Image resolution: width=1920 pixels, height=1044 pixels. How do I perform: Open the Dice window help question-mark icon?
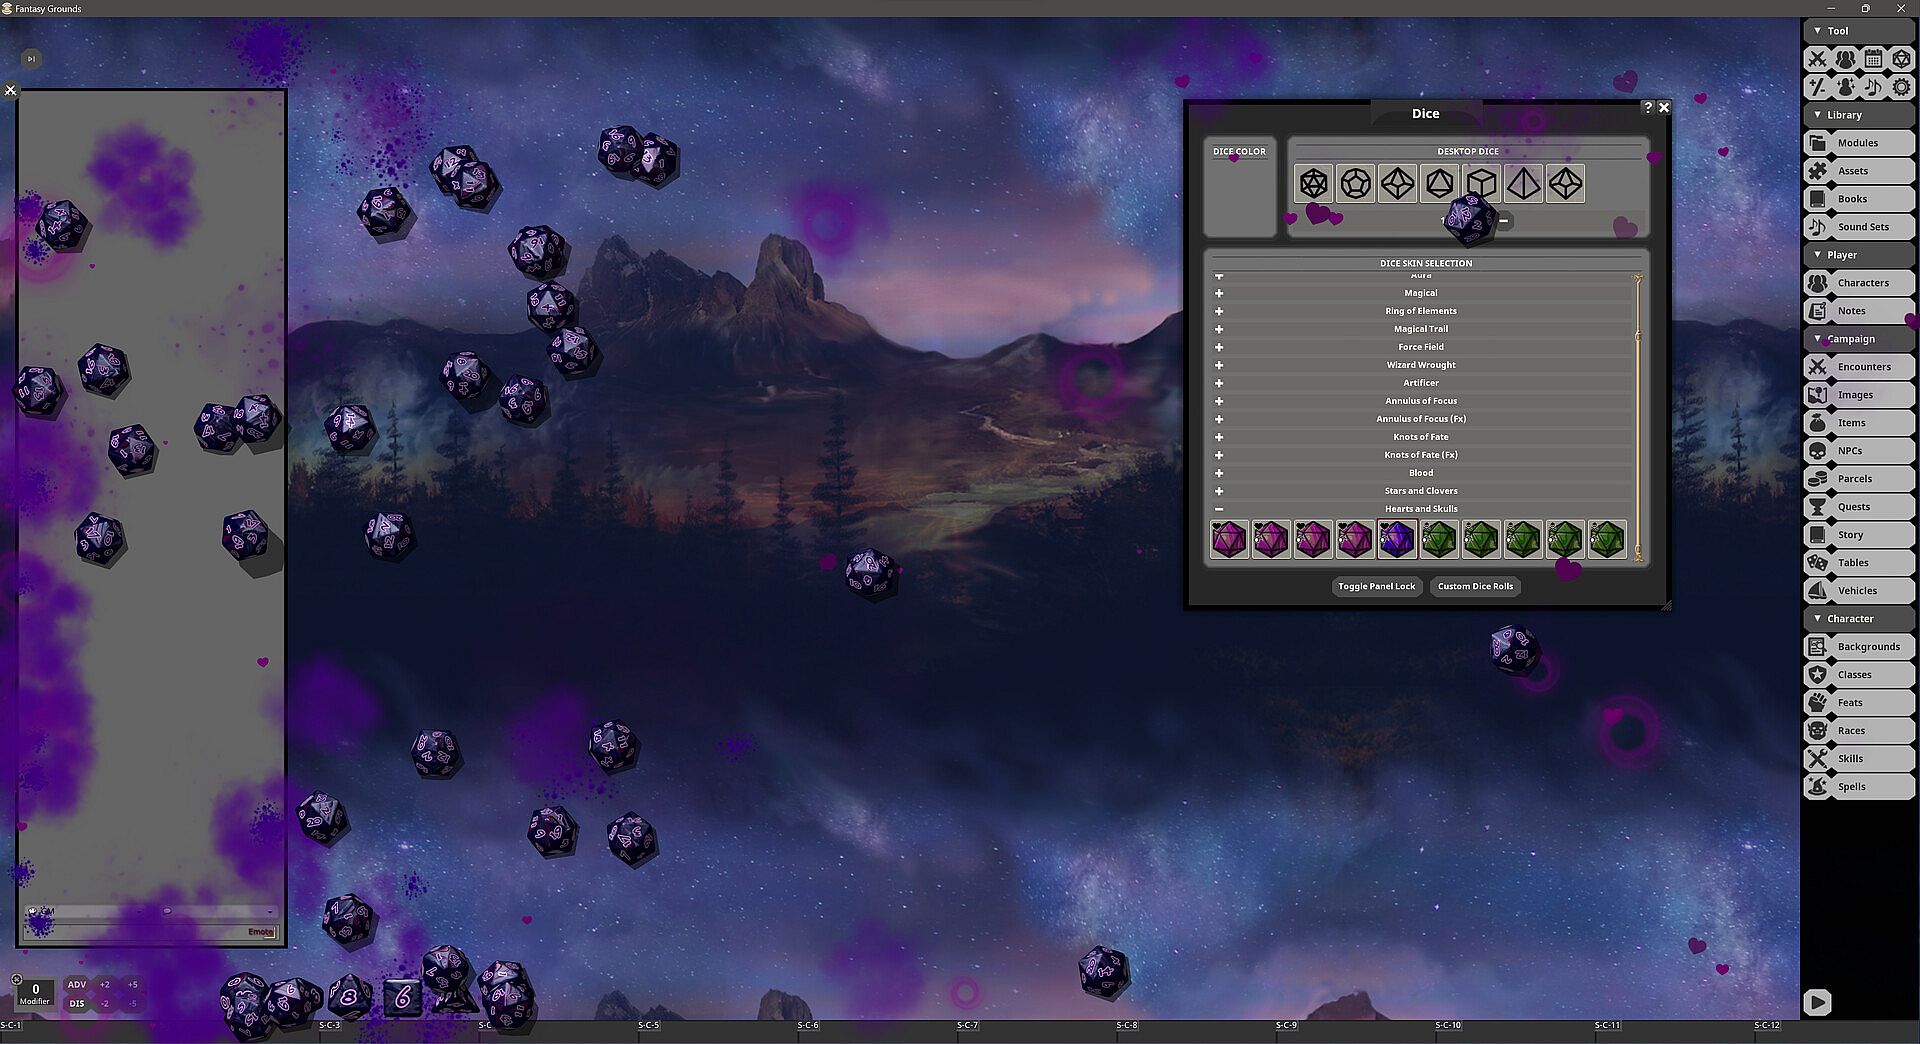(1648, 106)
